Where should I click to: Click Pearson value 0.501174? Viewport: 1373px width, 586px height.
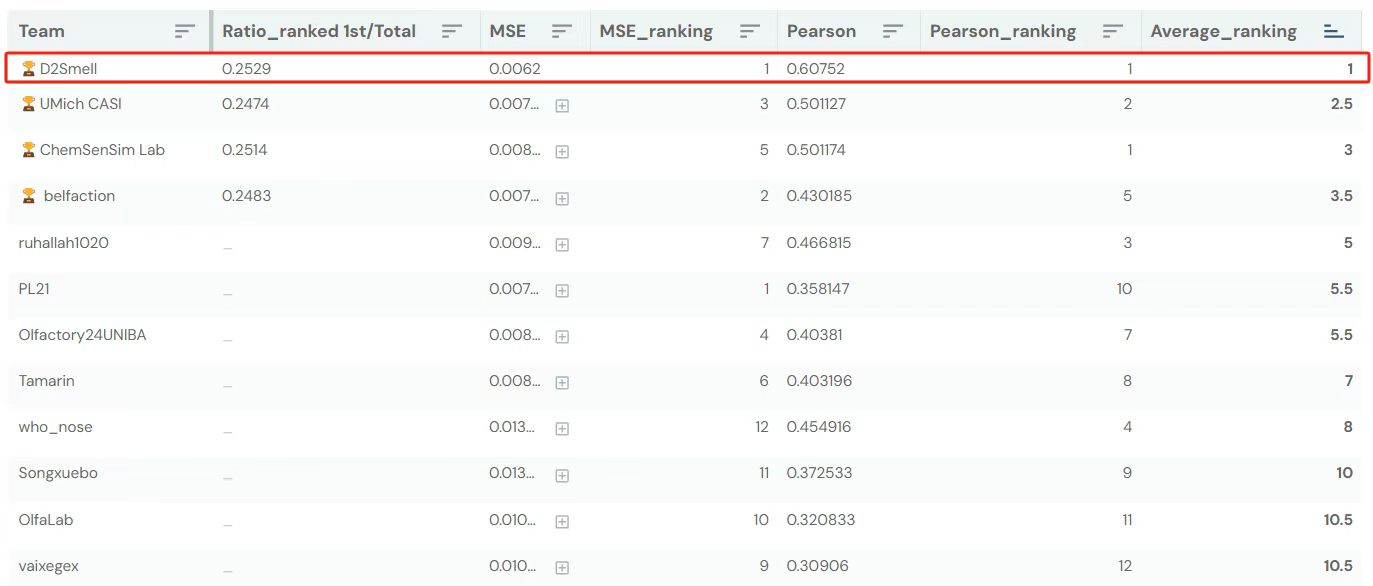[818, 150]
